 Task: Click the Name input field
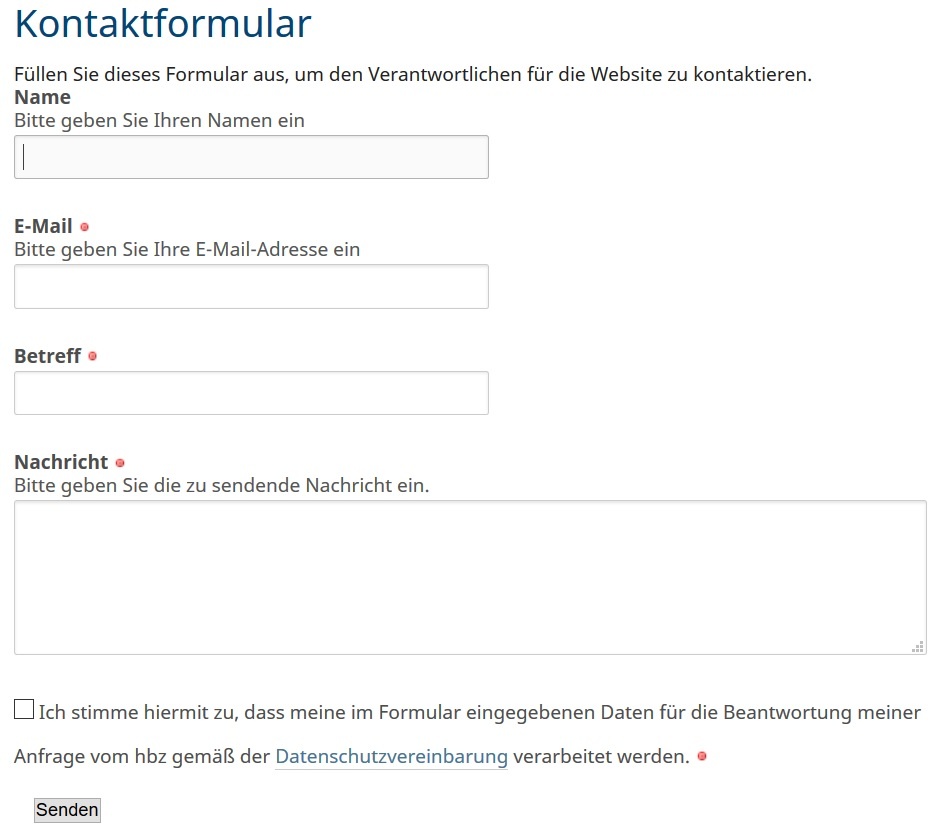(251, 157)
